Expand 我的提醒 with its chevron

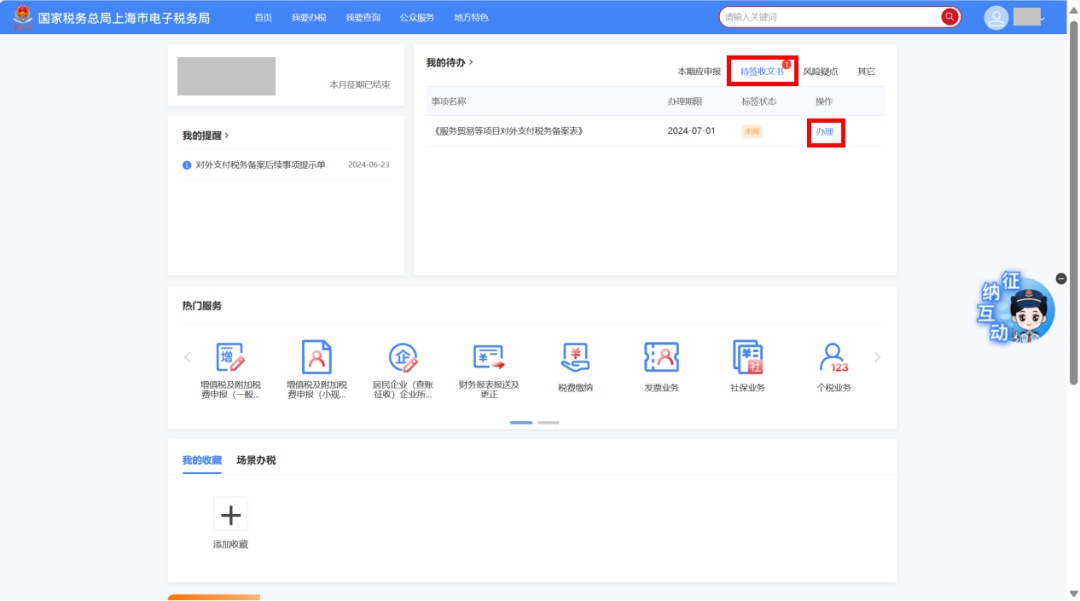click(x=227, y=135)
